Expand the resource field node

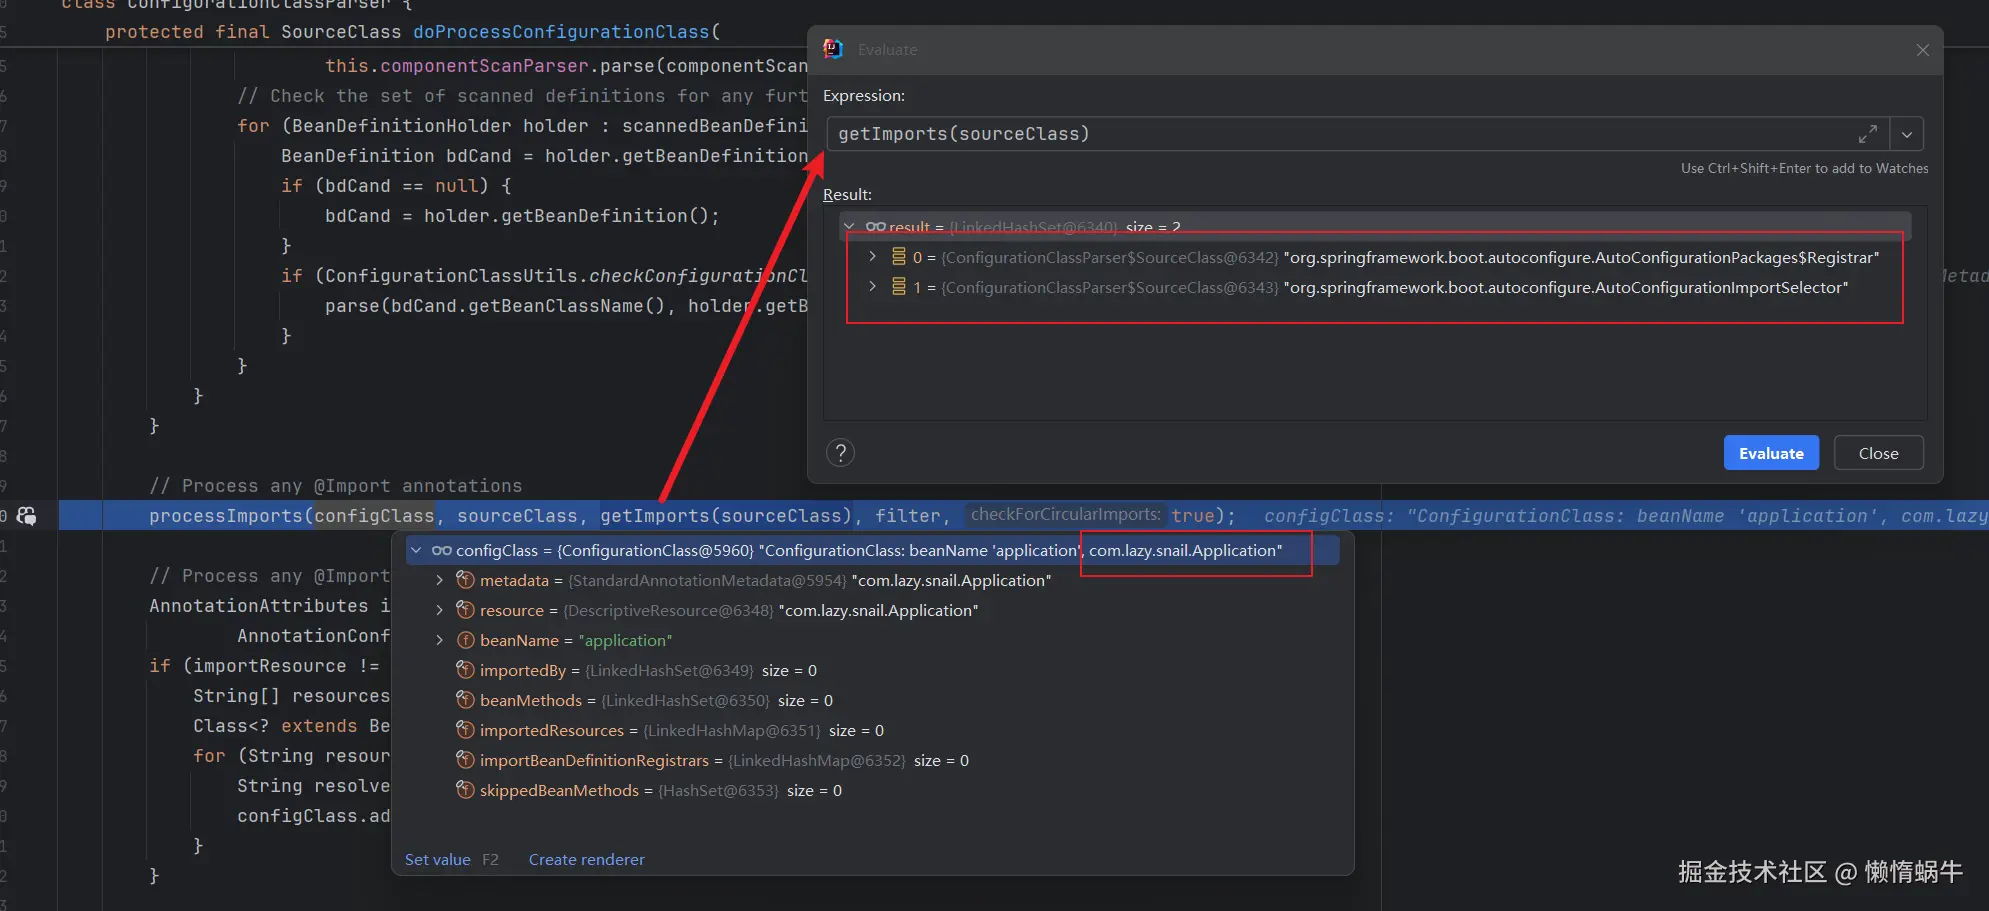(x=439, y=610)
